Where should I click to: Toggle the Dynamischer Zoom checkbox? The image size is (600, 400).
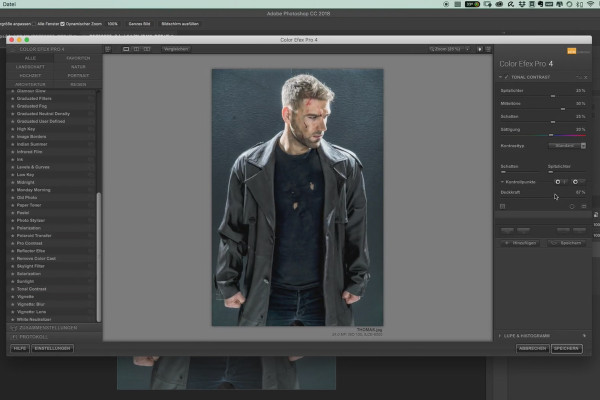pyautogui.click(x=62, y=24)
